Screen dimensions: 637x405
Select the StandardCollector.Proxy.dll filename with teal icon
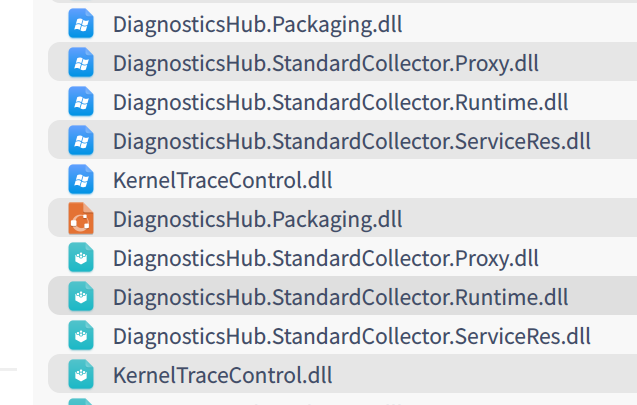pyautogui.click(x=326, y=258)
